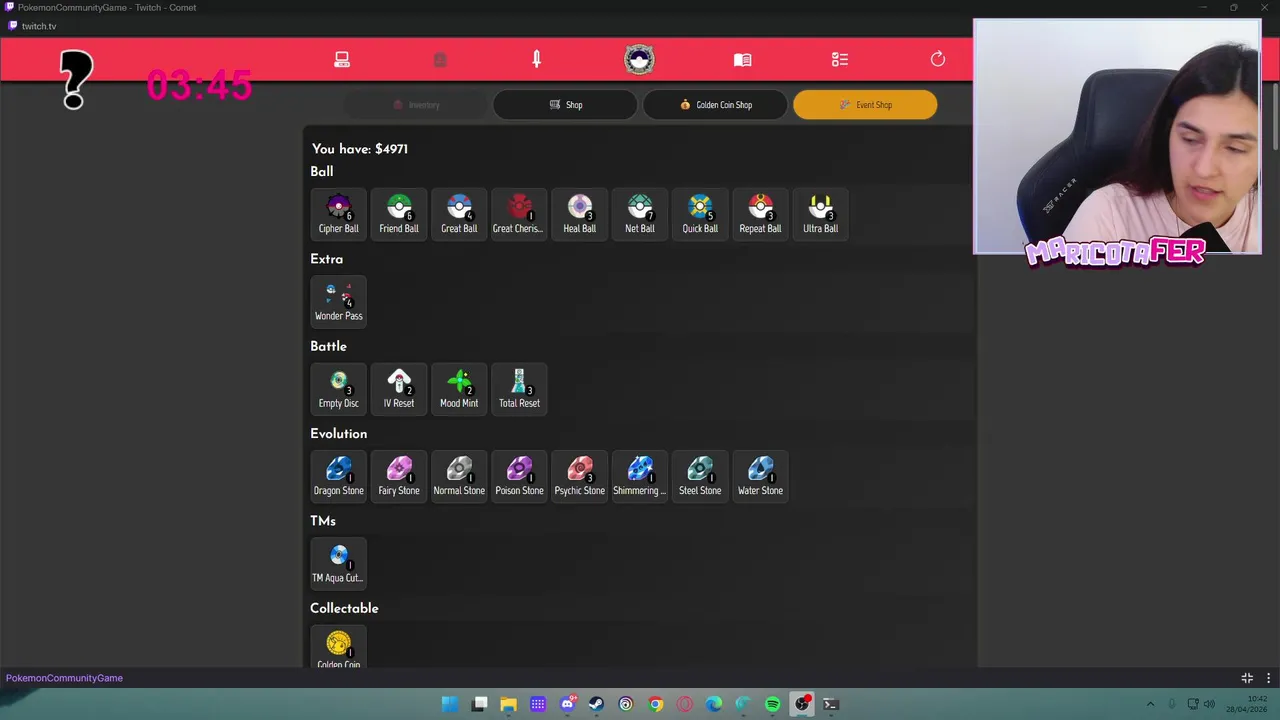This screenshot has height=720, width=1280.
Task: Select the IV Reset item
Action: coord(399,388)
